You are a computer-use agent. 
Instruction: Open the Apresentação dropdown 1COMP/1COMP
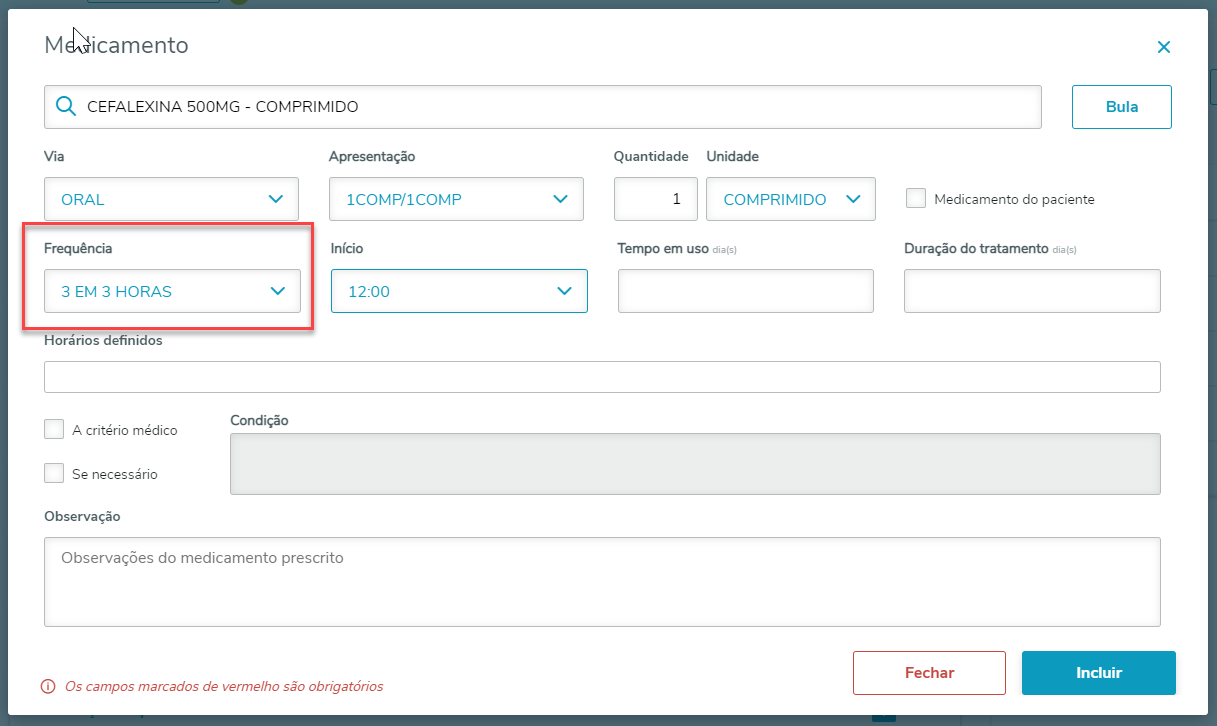pyautogui.click(x=456, y=199)
